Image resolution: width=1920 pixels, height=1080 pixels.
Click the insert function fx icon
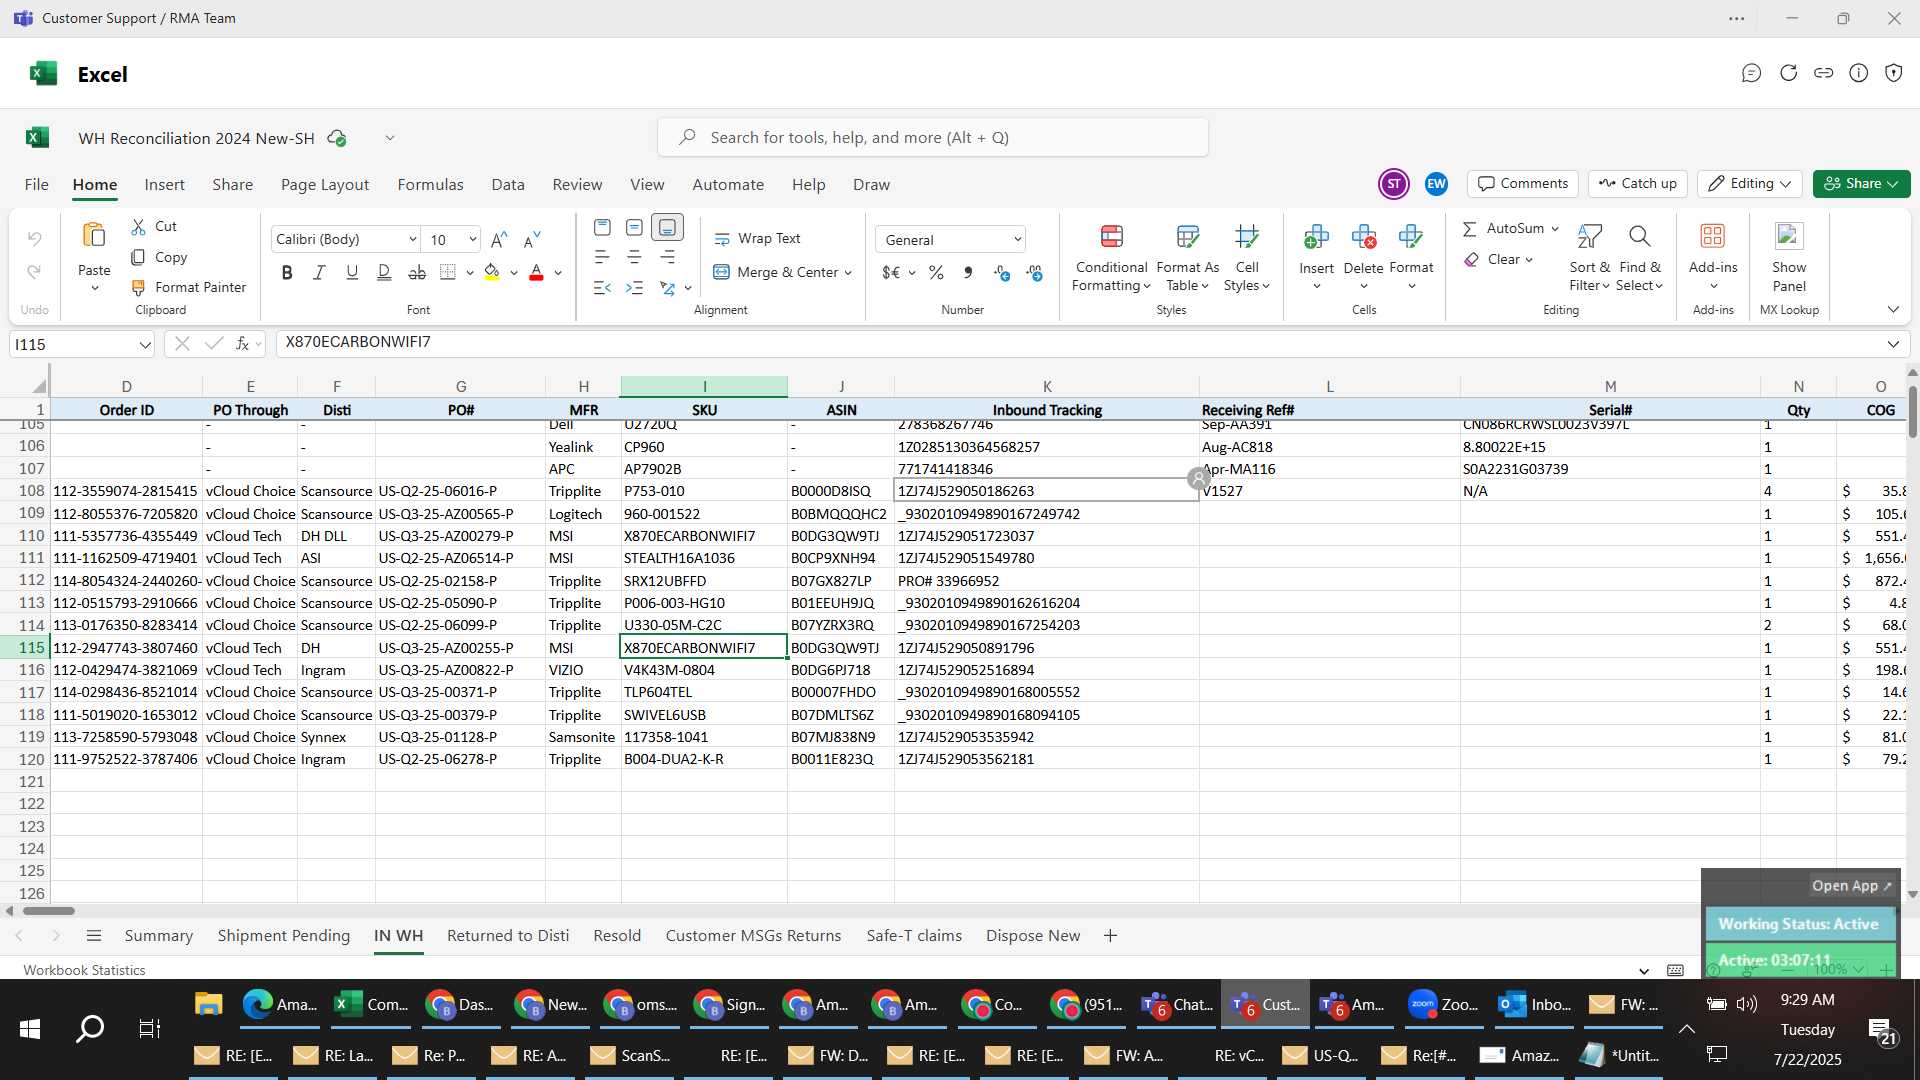pos(243,344)
